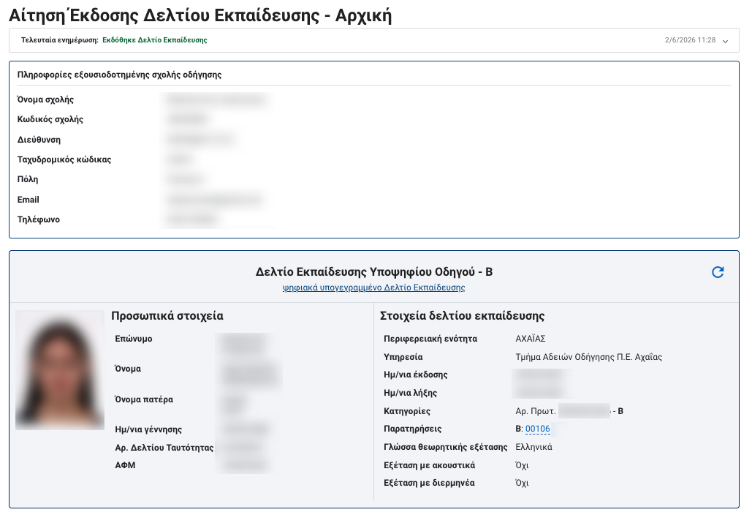Click the Πόλη label
The height and width of the screenshot is (515, 753).
pos(27,179)
